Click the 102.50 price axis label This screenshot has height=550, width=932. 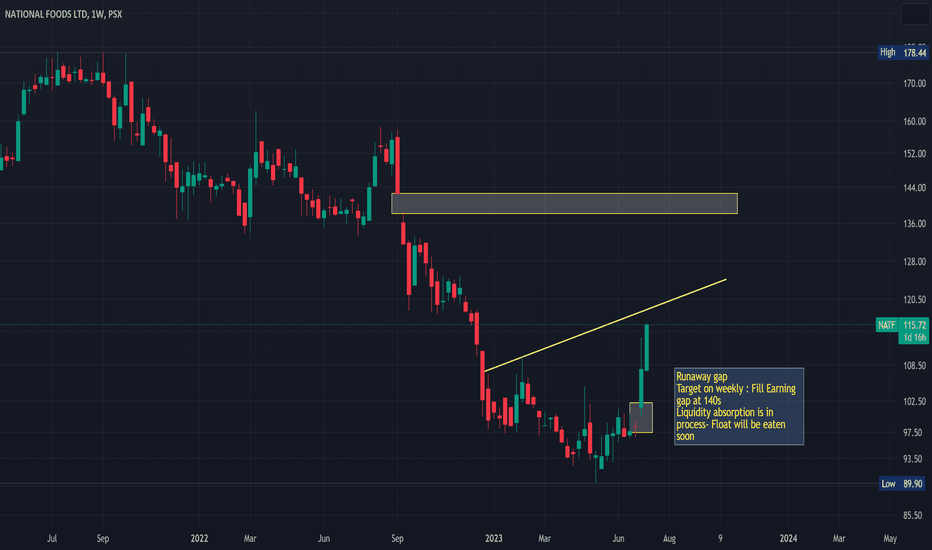[914, 401]
